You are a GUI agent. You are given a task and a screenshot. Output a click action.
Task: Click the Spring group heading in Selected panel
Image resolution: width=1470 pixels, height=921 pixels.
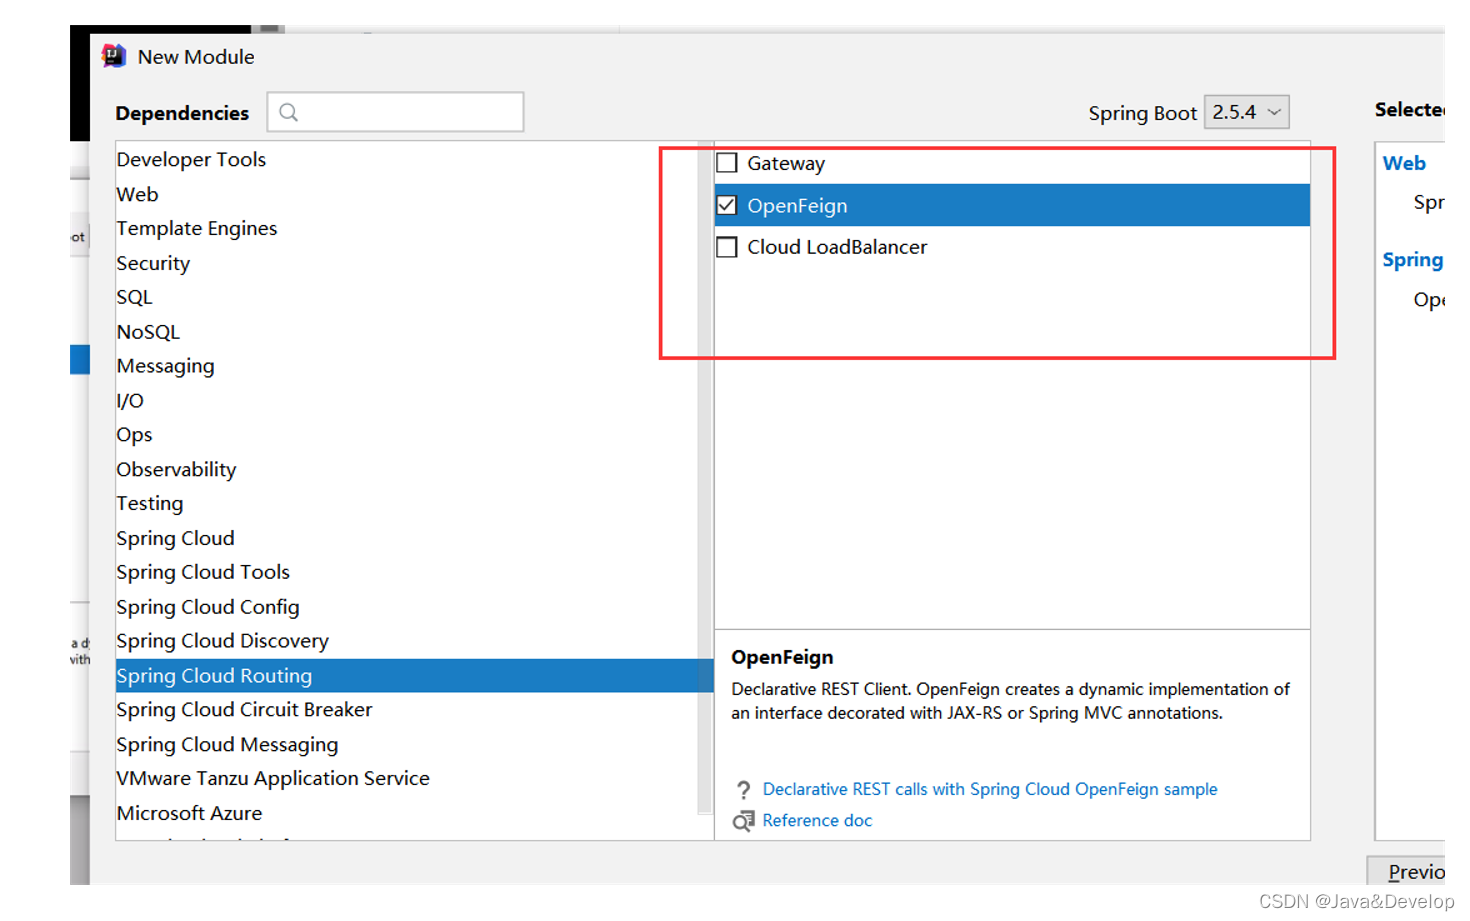(x=1412, y=260)
